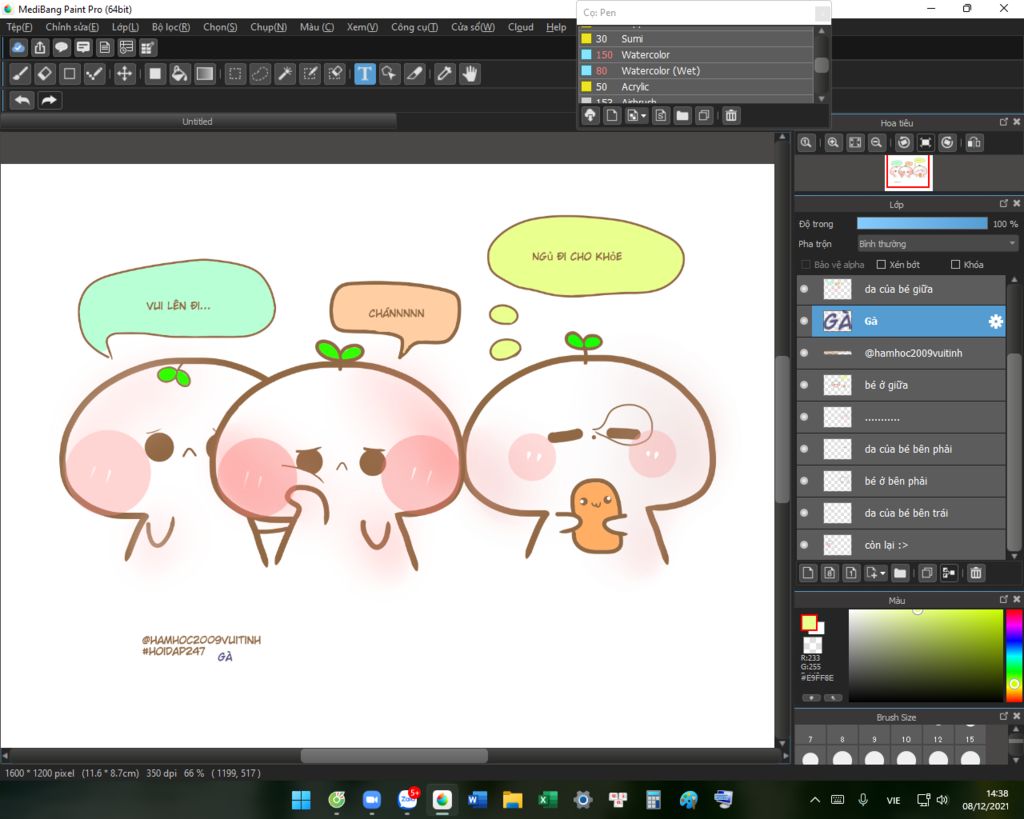
Task: Select the Acrylic brush
Action: tap(696, 87)
